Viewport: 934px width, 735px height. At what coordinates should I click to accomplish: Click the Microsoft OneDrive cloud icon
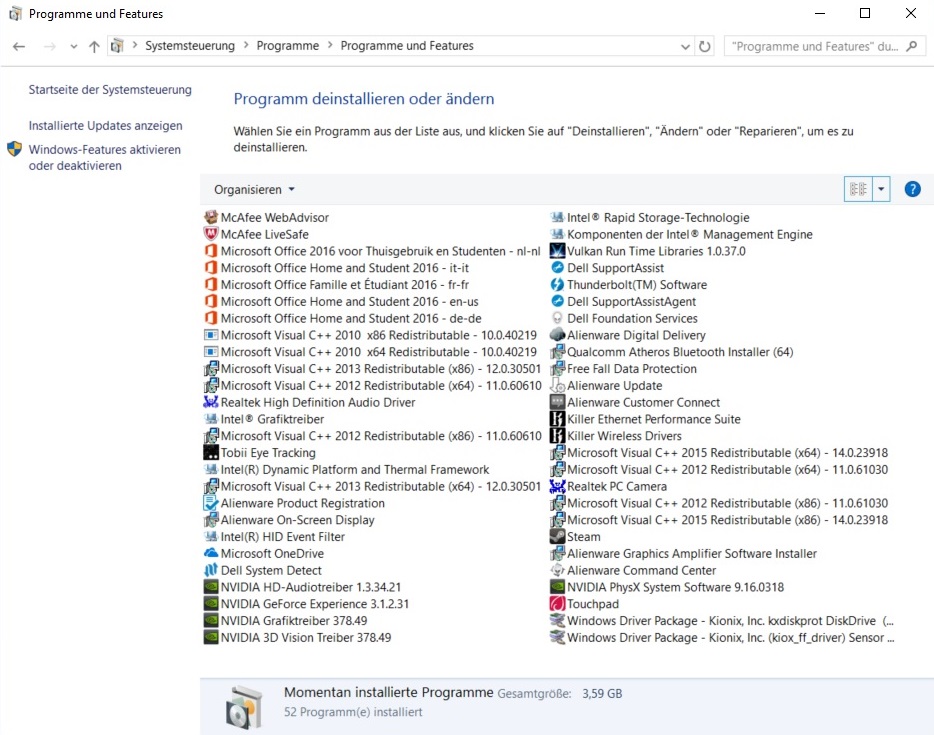click(211, 553)
